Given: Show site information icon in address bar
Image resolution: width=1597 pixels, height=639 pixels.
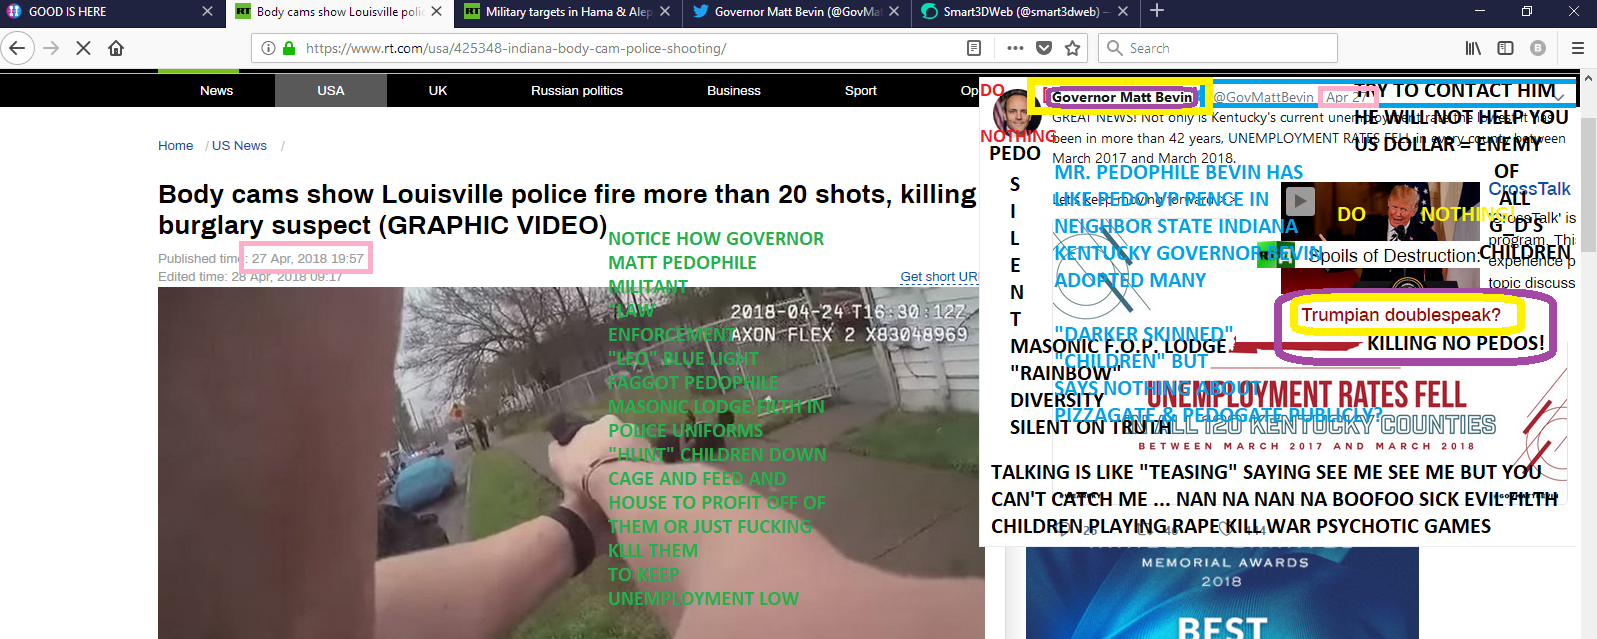Looking at the screenshot, I should [268, 48].
